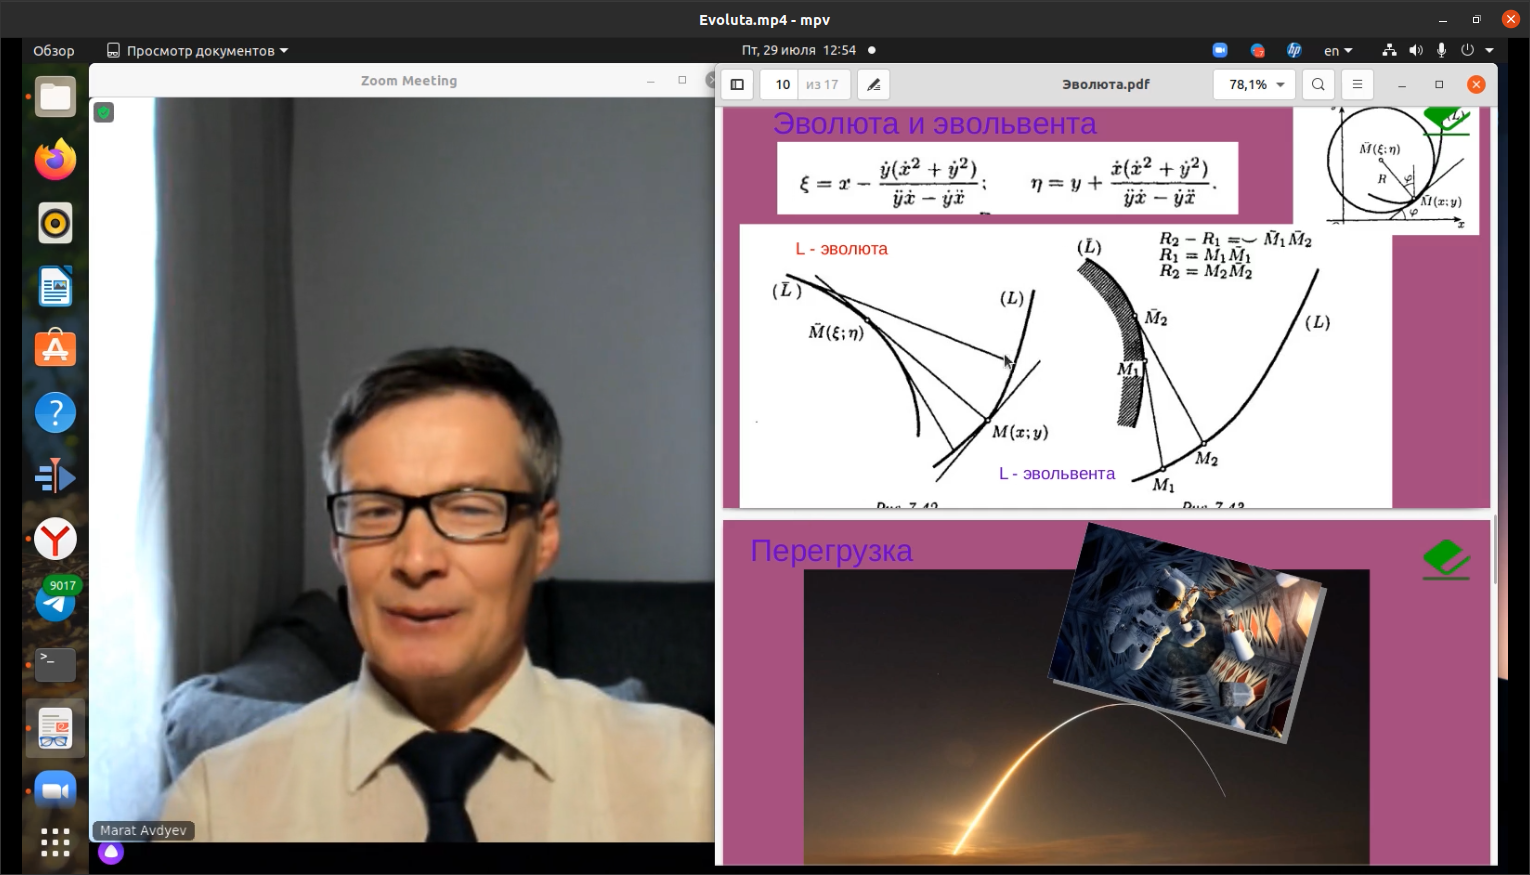
Task: Click the red L - эволюта label
Action: click(841, 249)
